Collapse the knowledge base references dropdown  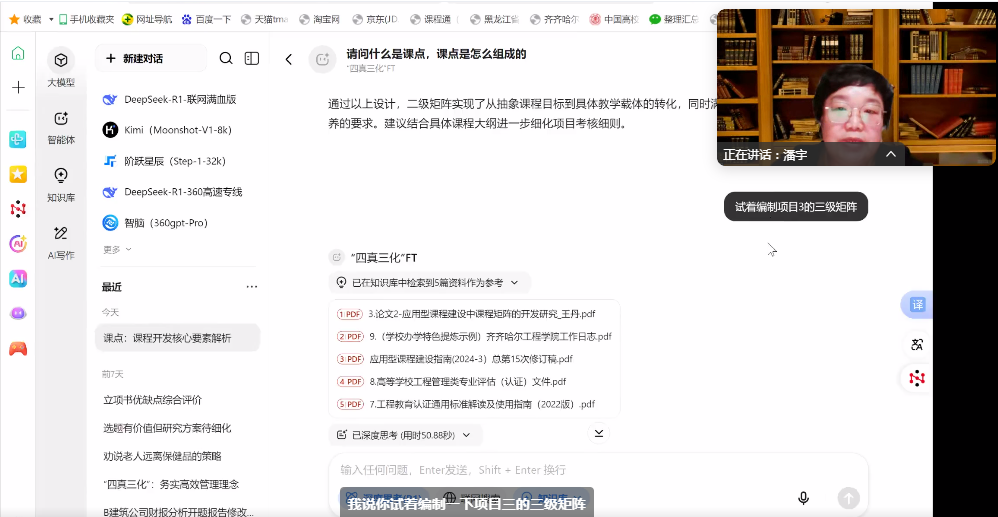(x=515, y=283)
